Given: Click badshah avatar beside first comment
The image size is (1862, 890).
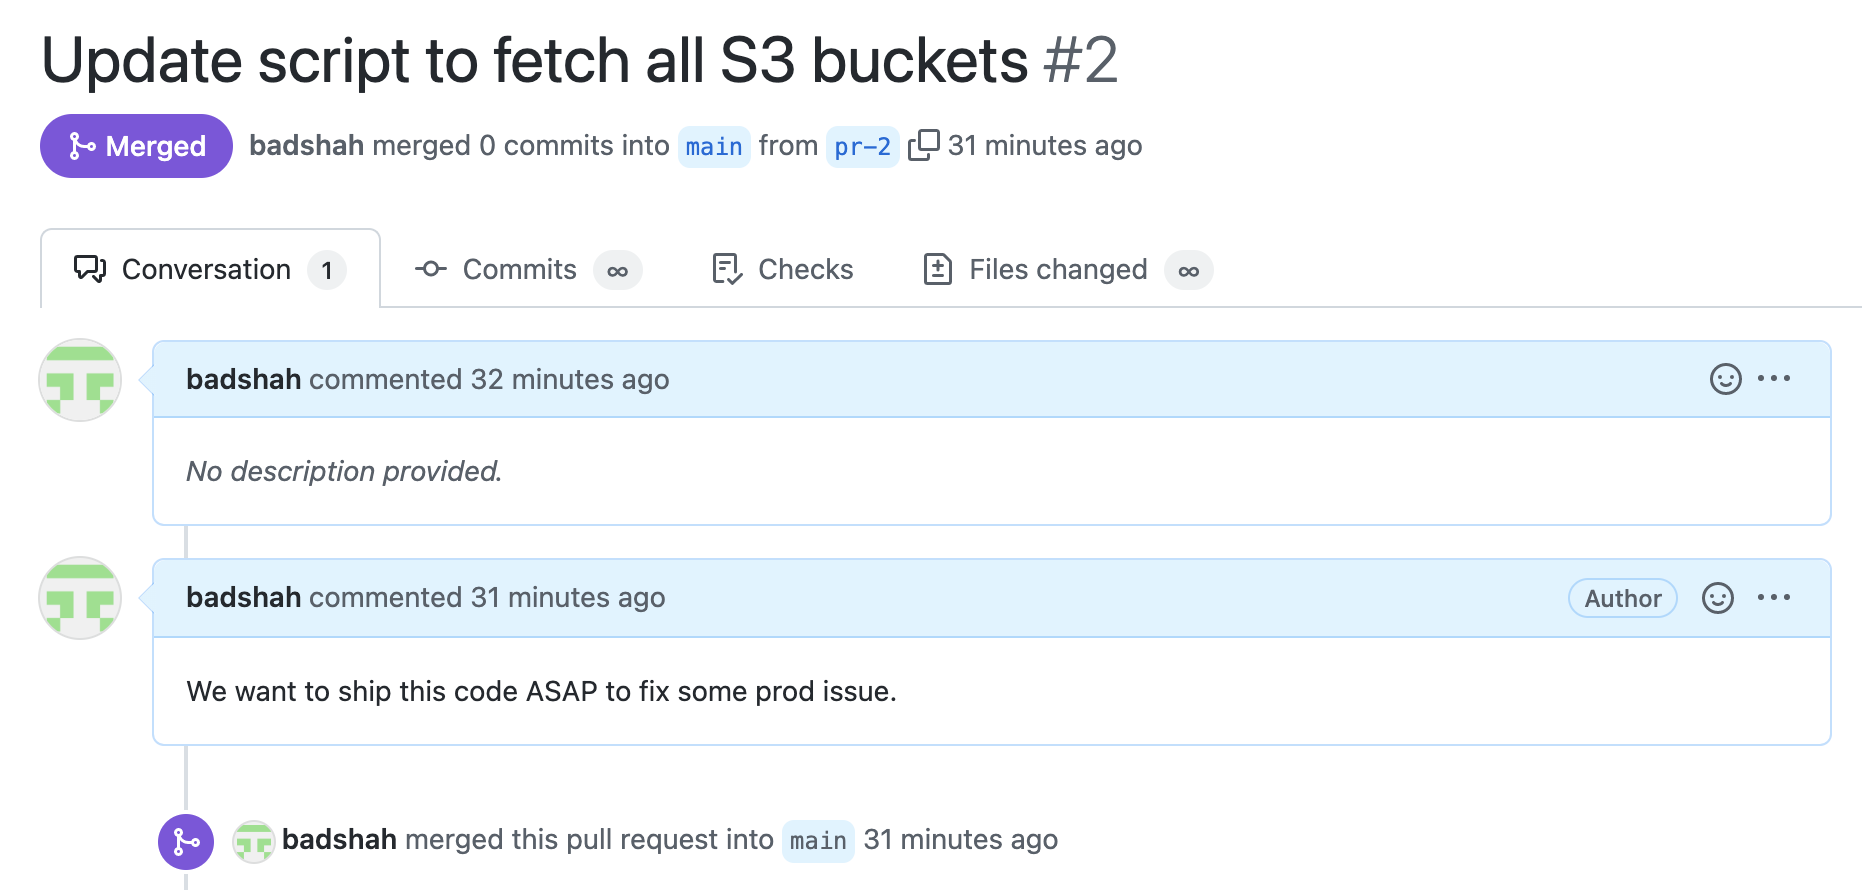Looking at the screenshot, I should coord(80,380).
